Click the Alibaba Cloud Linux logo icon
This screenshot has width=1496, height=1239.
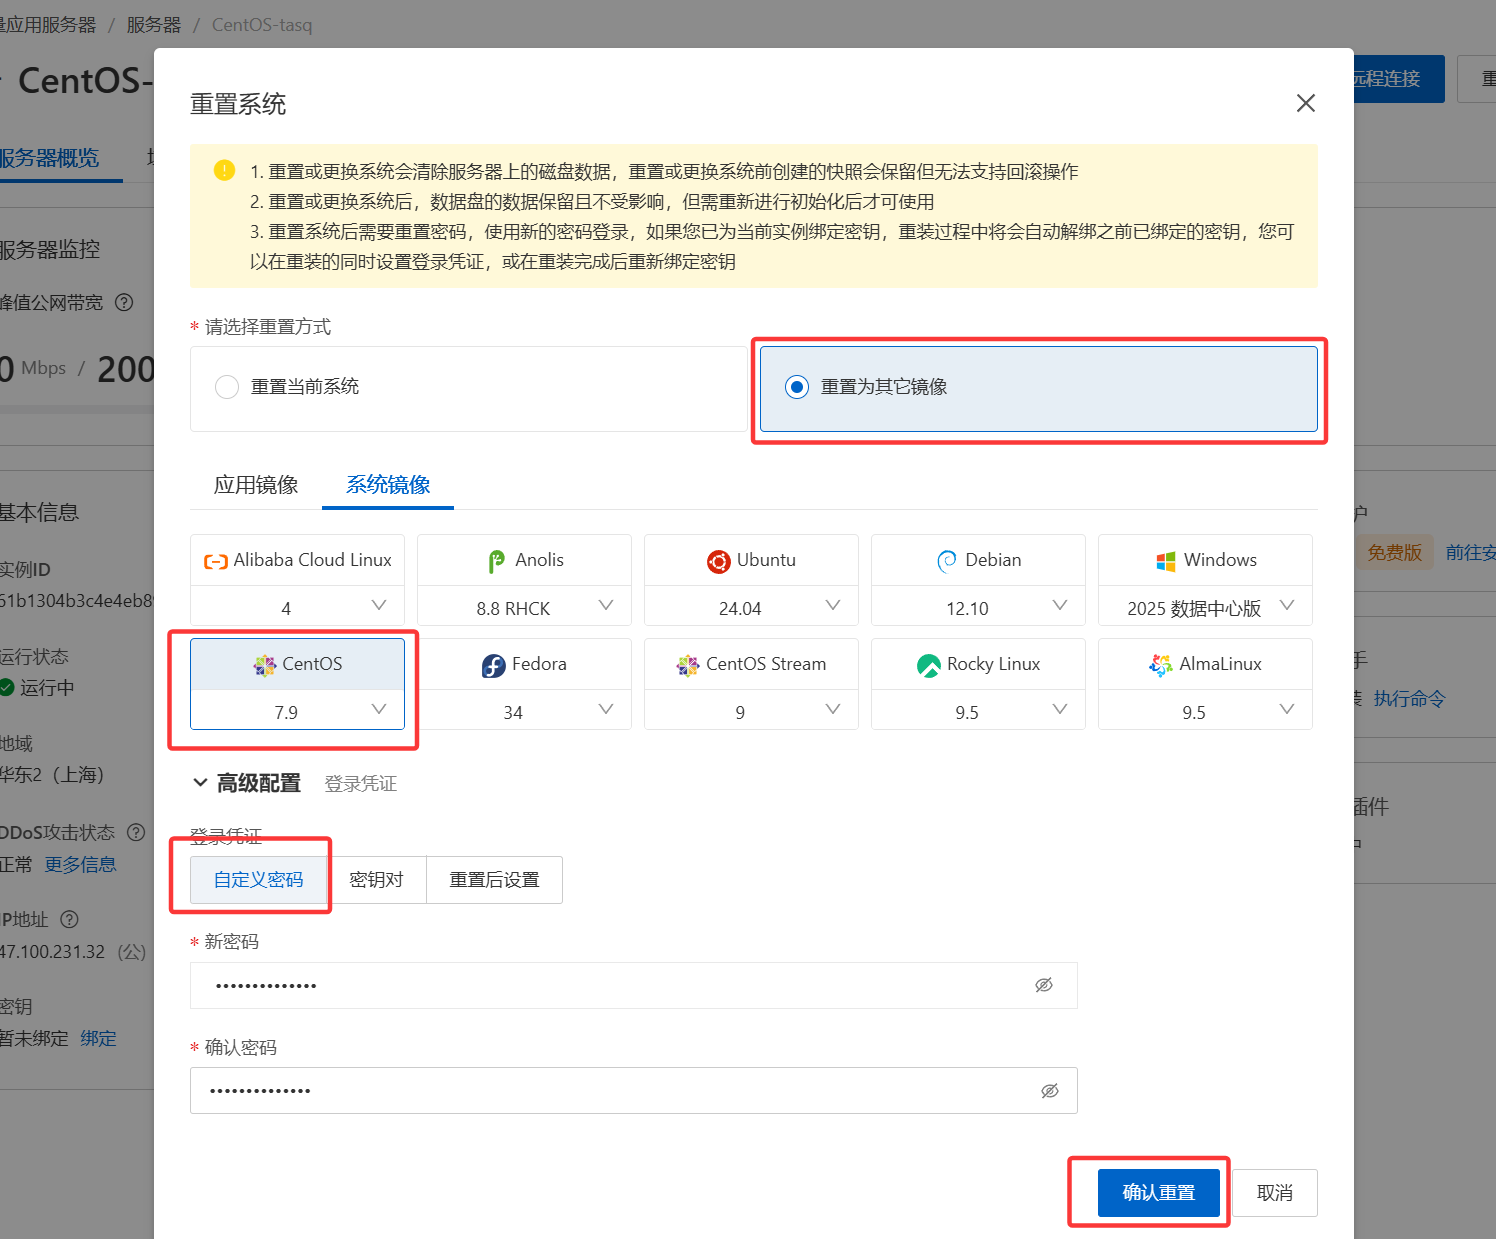216,561
